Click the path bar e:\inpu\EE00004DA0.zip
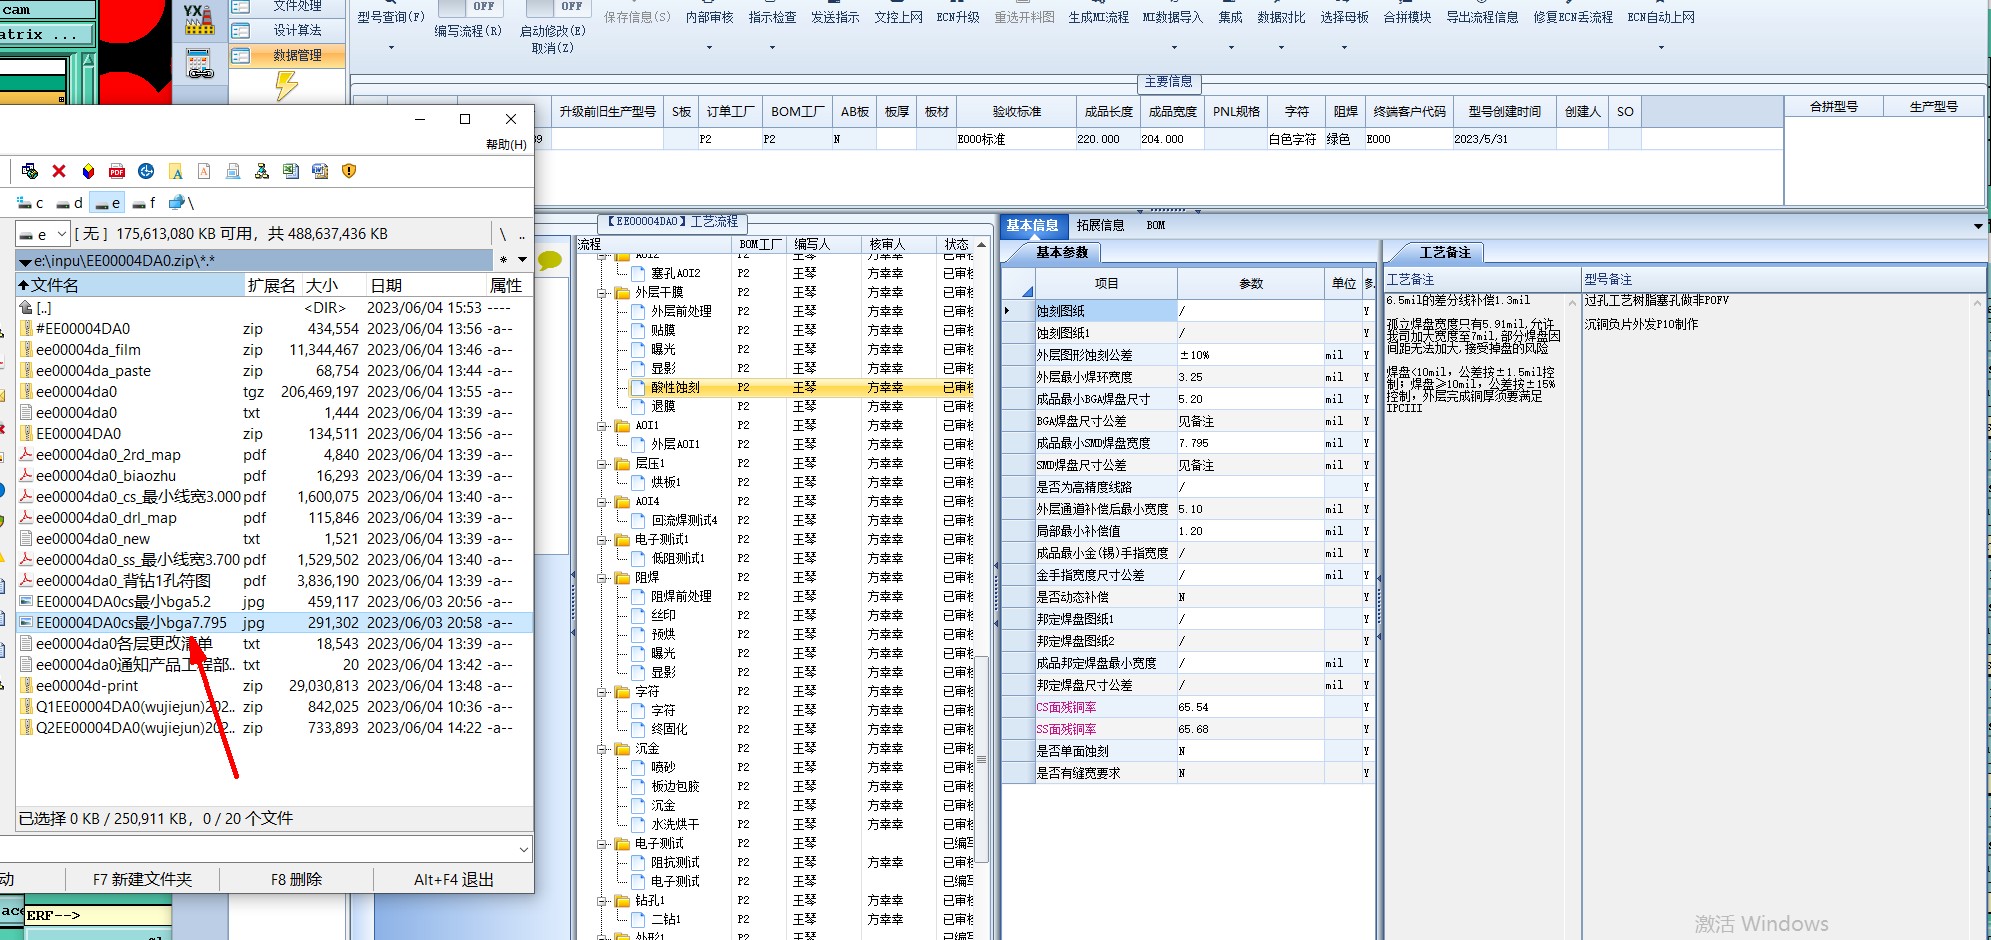Viewport: 1991px width, 940px height. (x=255, y=261)
